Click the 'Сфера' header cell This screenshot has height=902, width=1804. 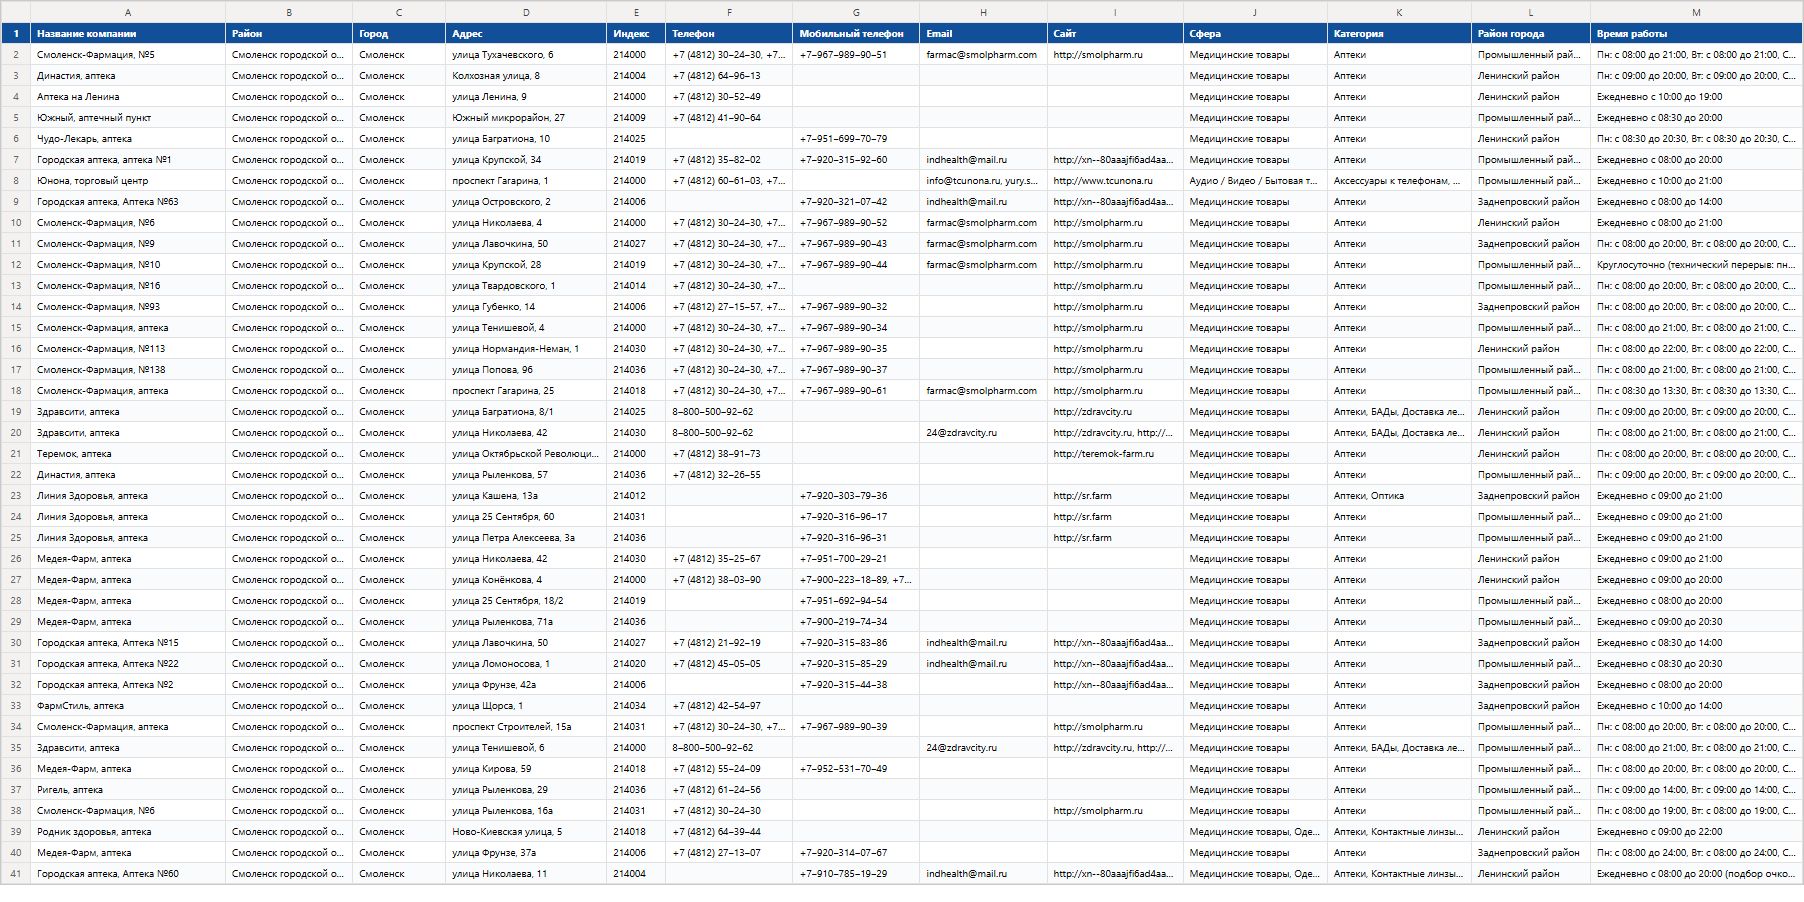1255,34
